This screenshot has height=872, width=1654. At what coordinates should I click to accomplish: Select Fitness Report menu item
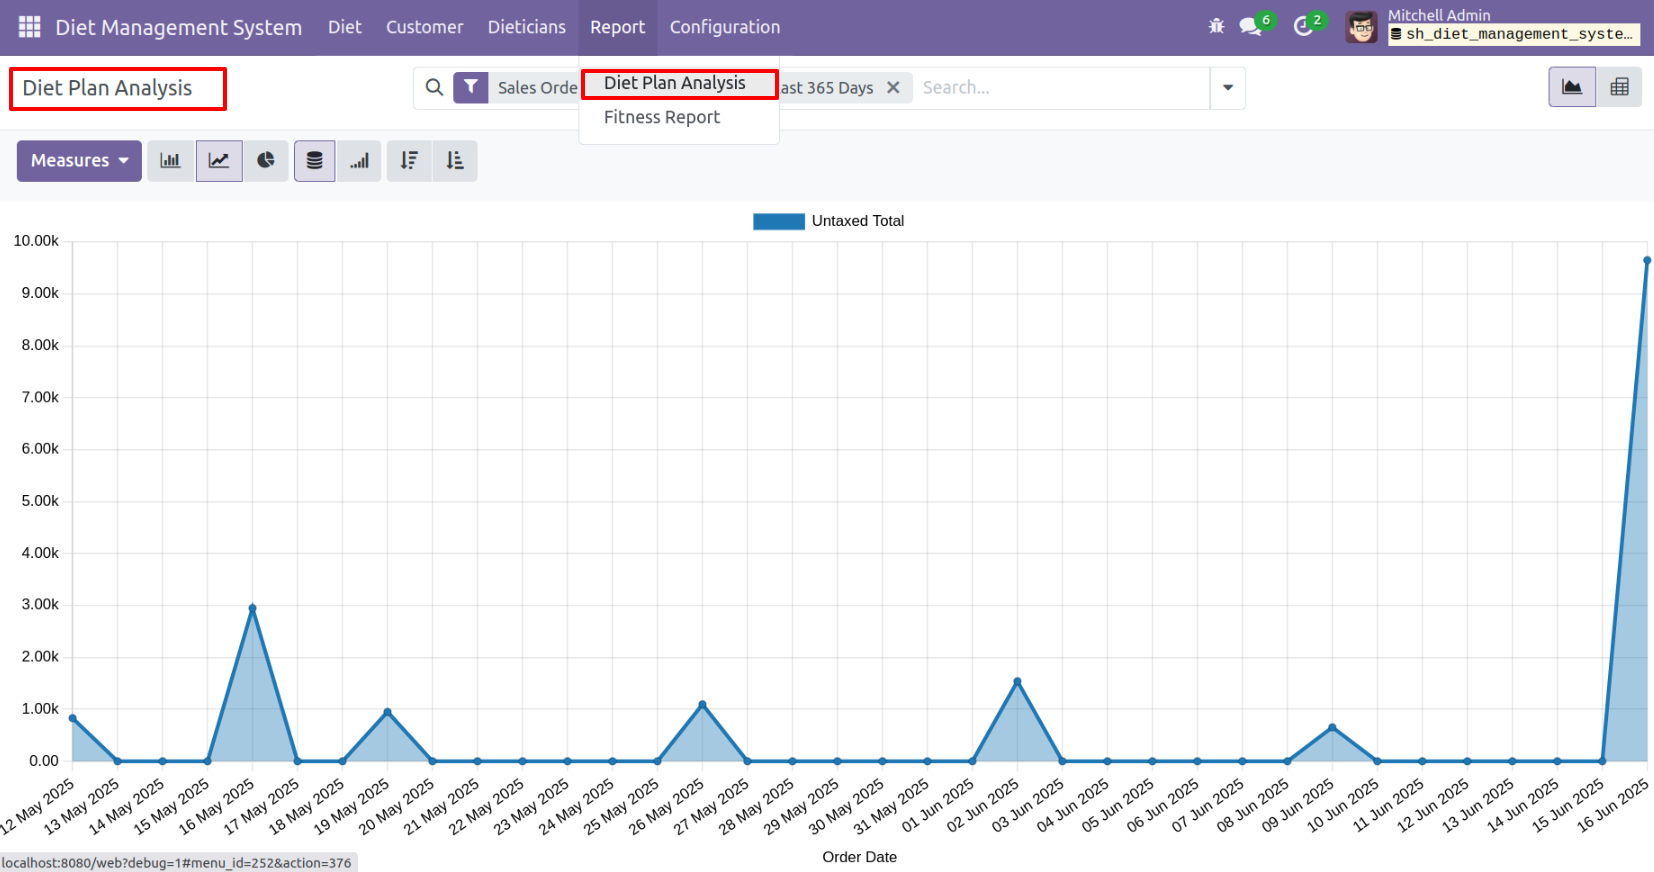click(x=661, y=117)
